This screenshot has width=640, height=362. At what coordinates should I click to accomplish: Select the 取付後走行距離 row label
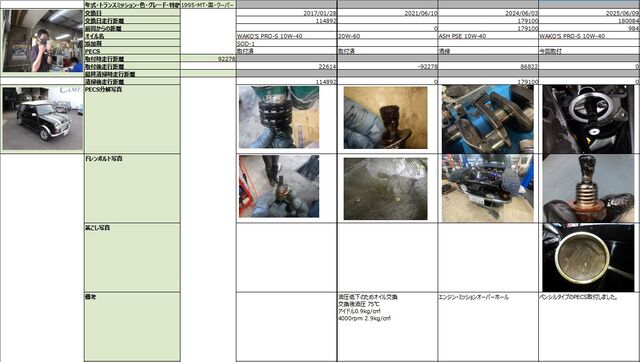pos(132,66)
